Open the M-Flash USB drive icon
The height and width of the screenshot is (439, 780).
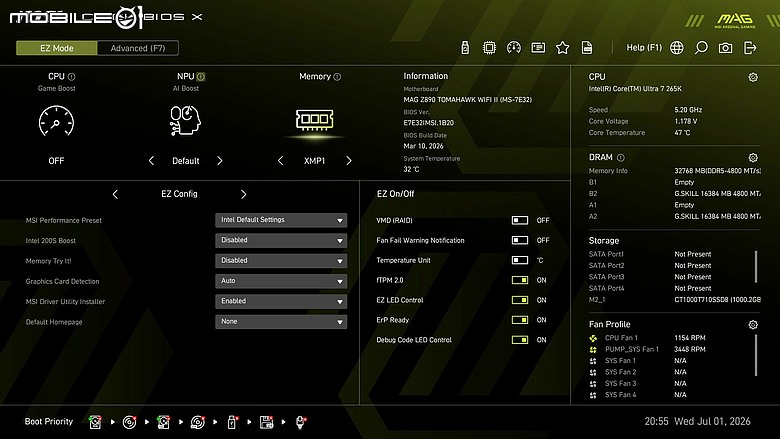coord(465,48)
